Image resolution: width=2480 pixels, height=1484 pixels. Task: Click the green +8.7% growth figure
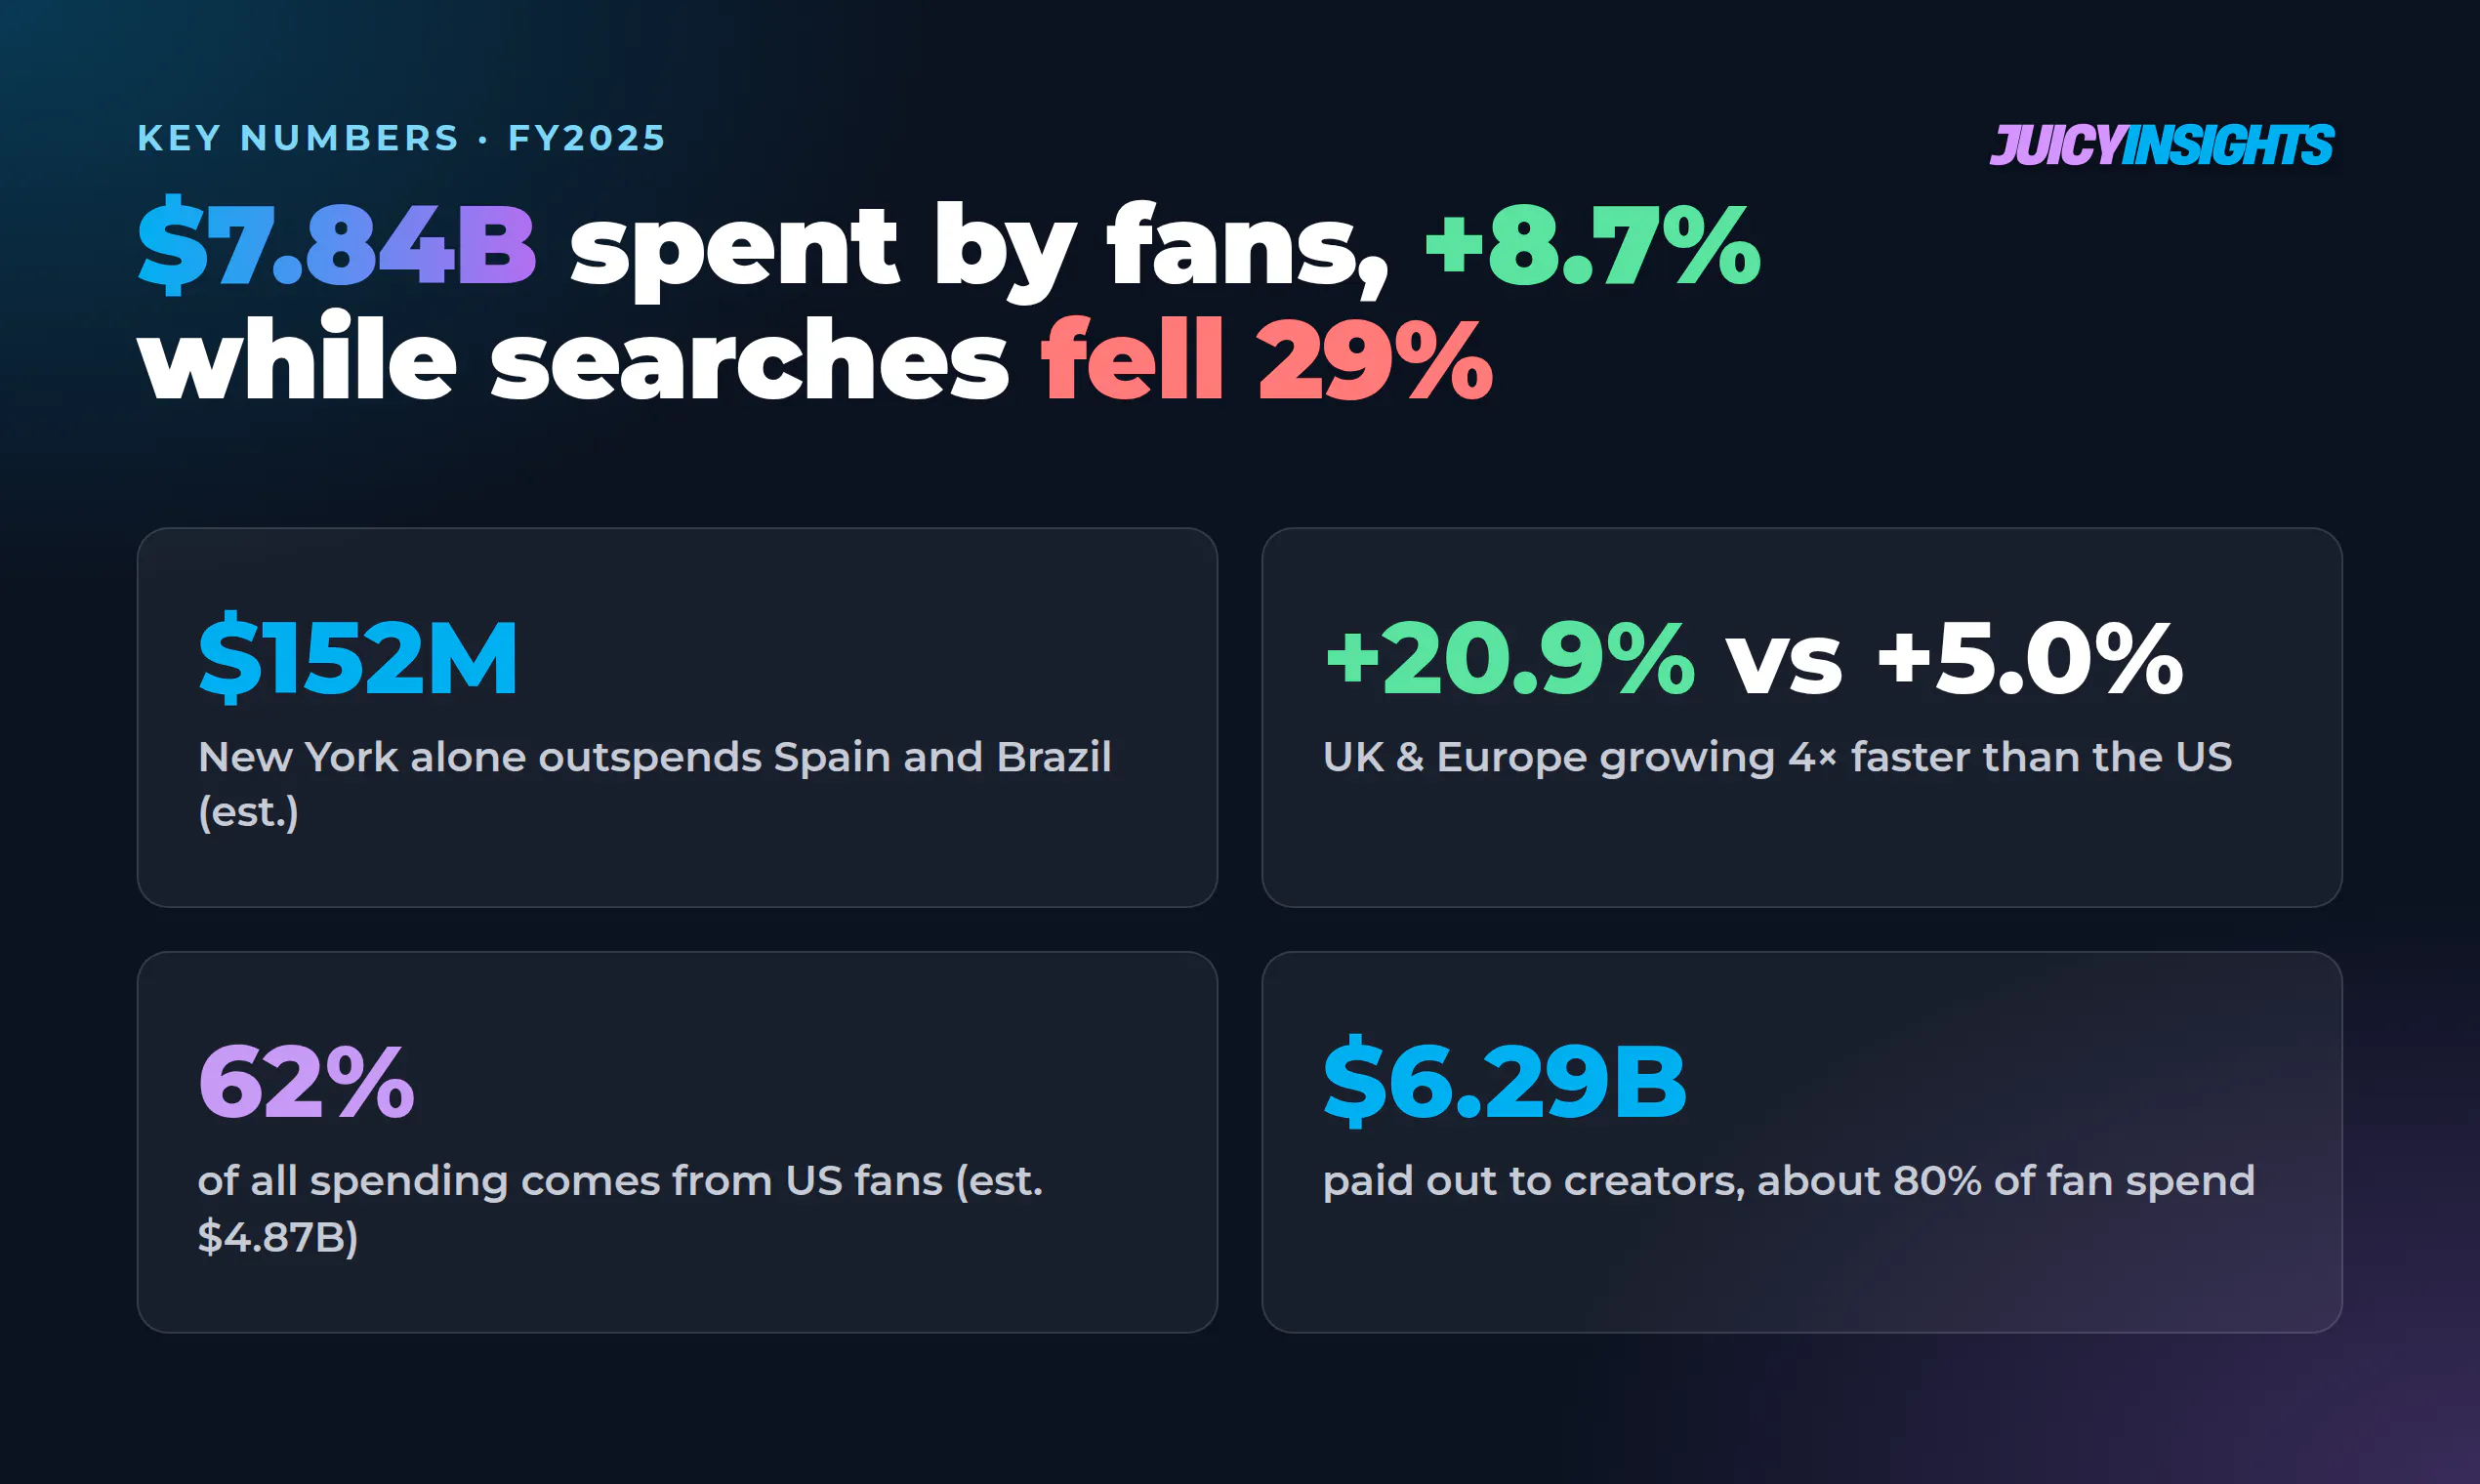tap(1592, 246)
